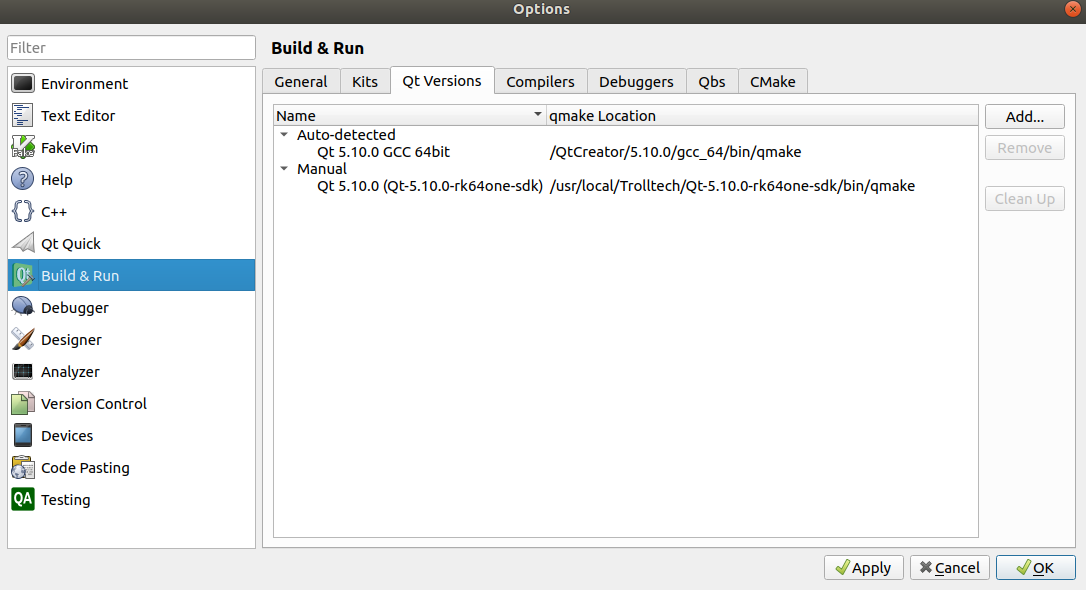Select the Manual group label
This screenshot has height=590, width=1086.
(321, 168)
